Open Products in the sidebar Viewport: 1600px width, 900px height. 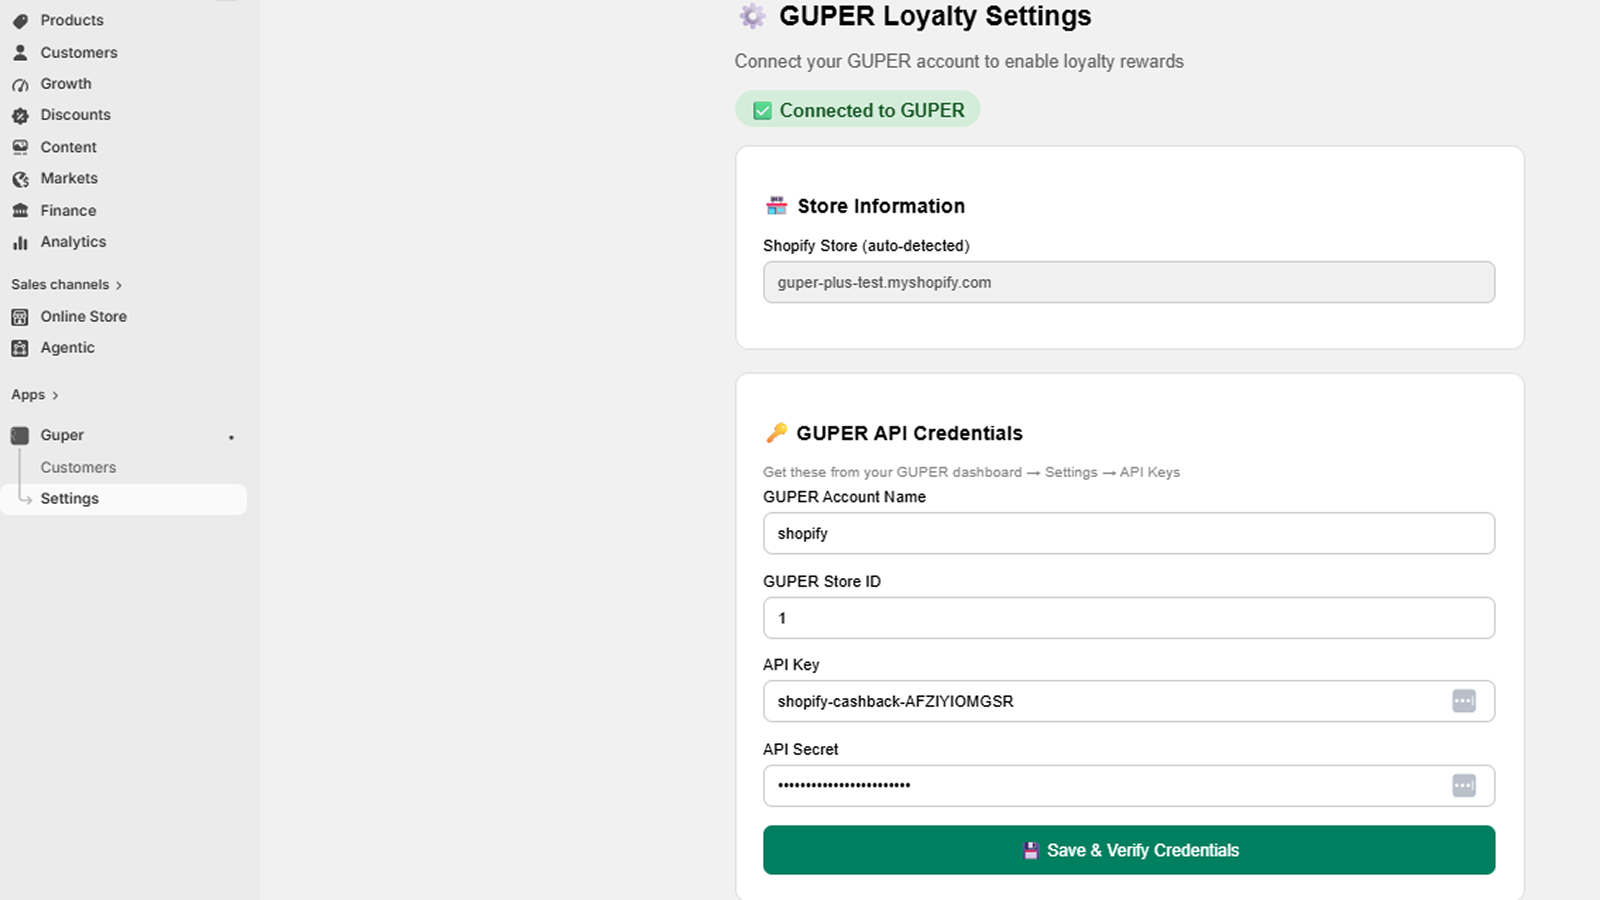click(72, 20)
